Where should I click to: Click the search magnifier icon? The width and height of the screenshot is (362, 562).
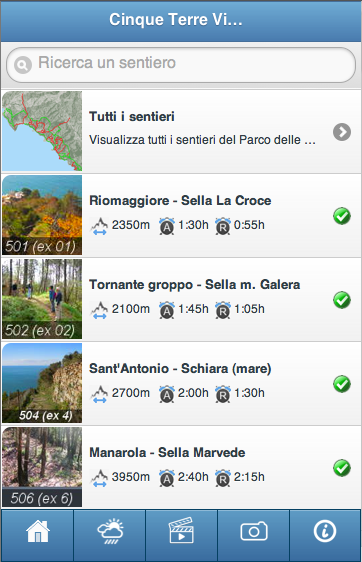[x=23, y=65]
